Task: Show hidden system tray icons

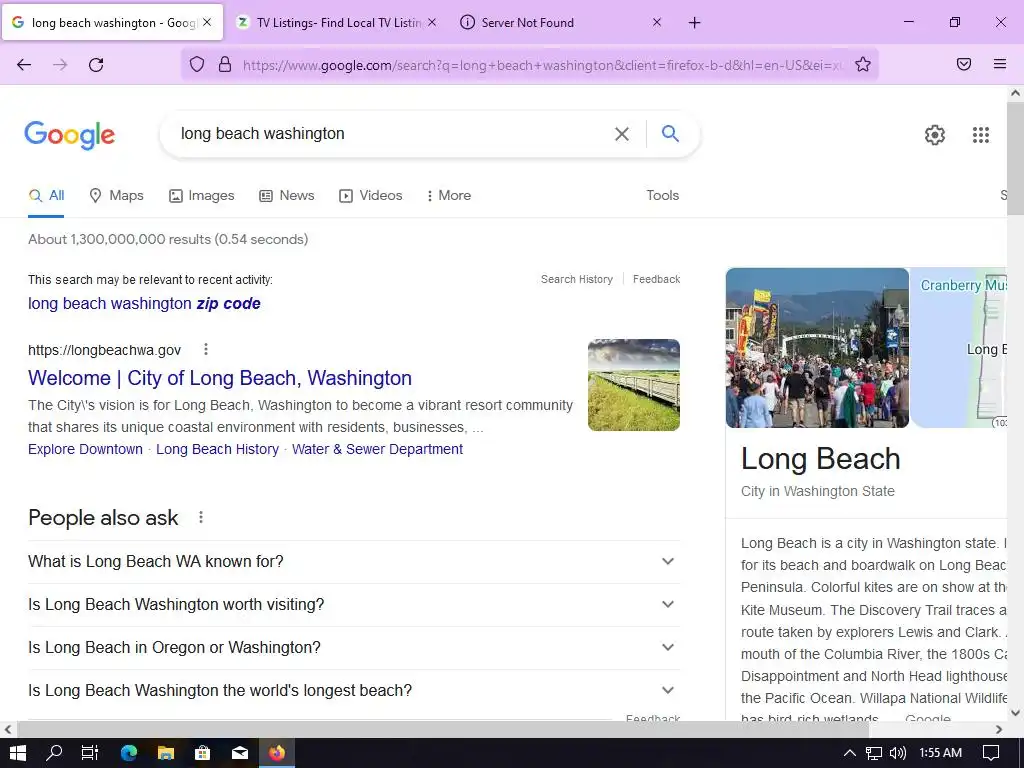Action: click(850, 753)
